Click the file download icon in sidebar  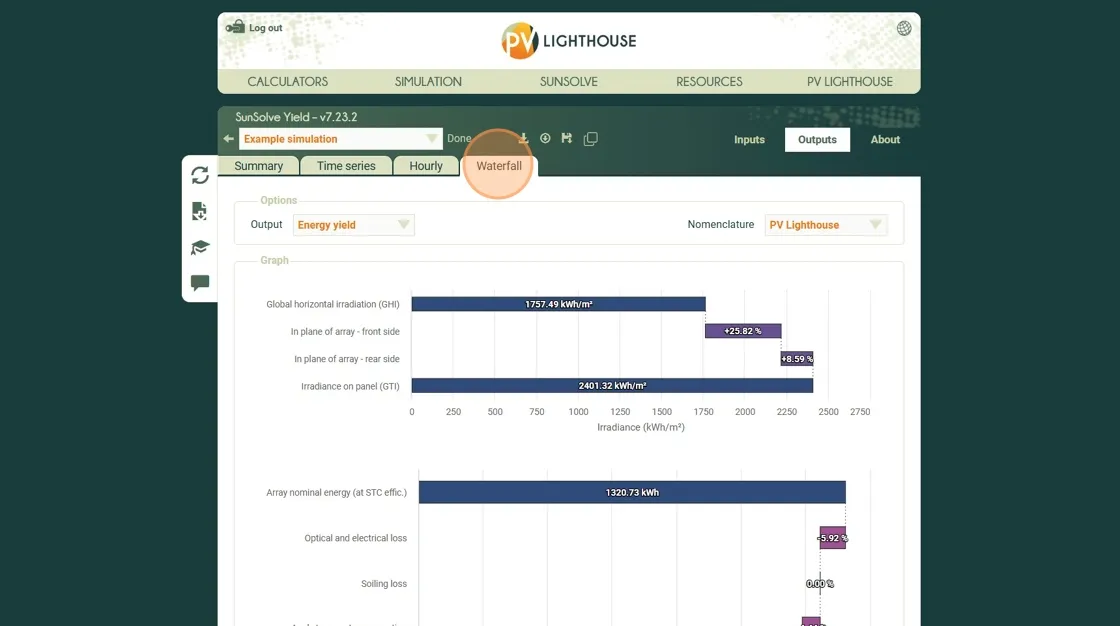pyautogui.click(x=200, y=211)
